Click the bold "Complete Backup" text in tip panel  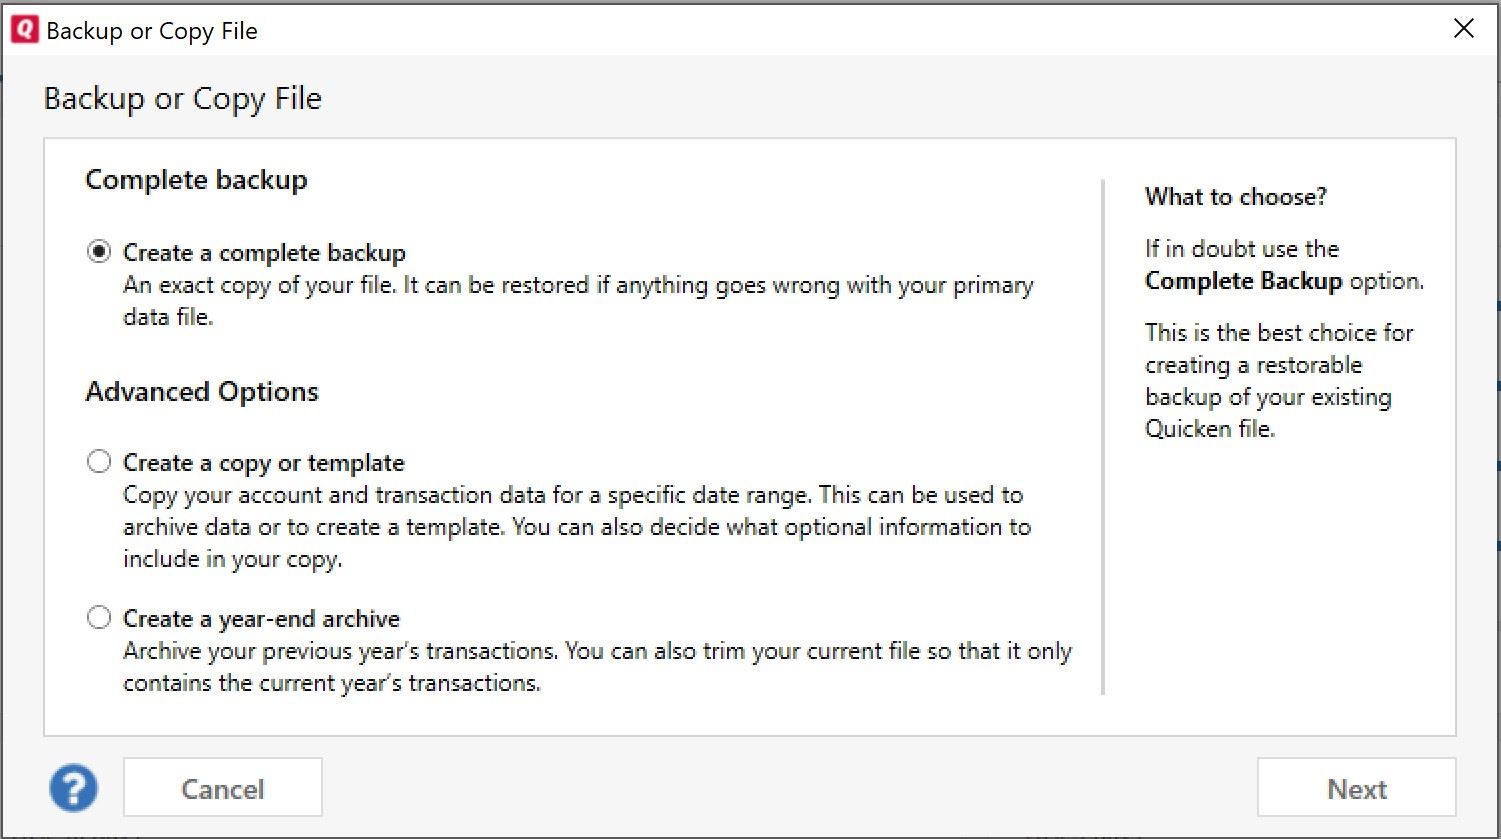click(x=1243, y=281)
